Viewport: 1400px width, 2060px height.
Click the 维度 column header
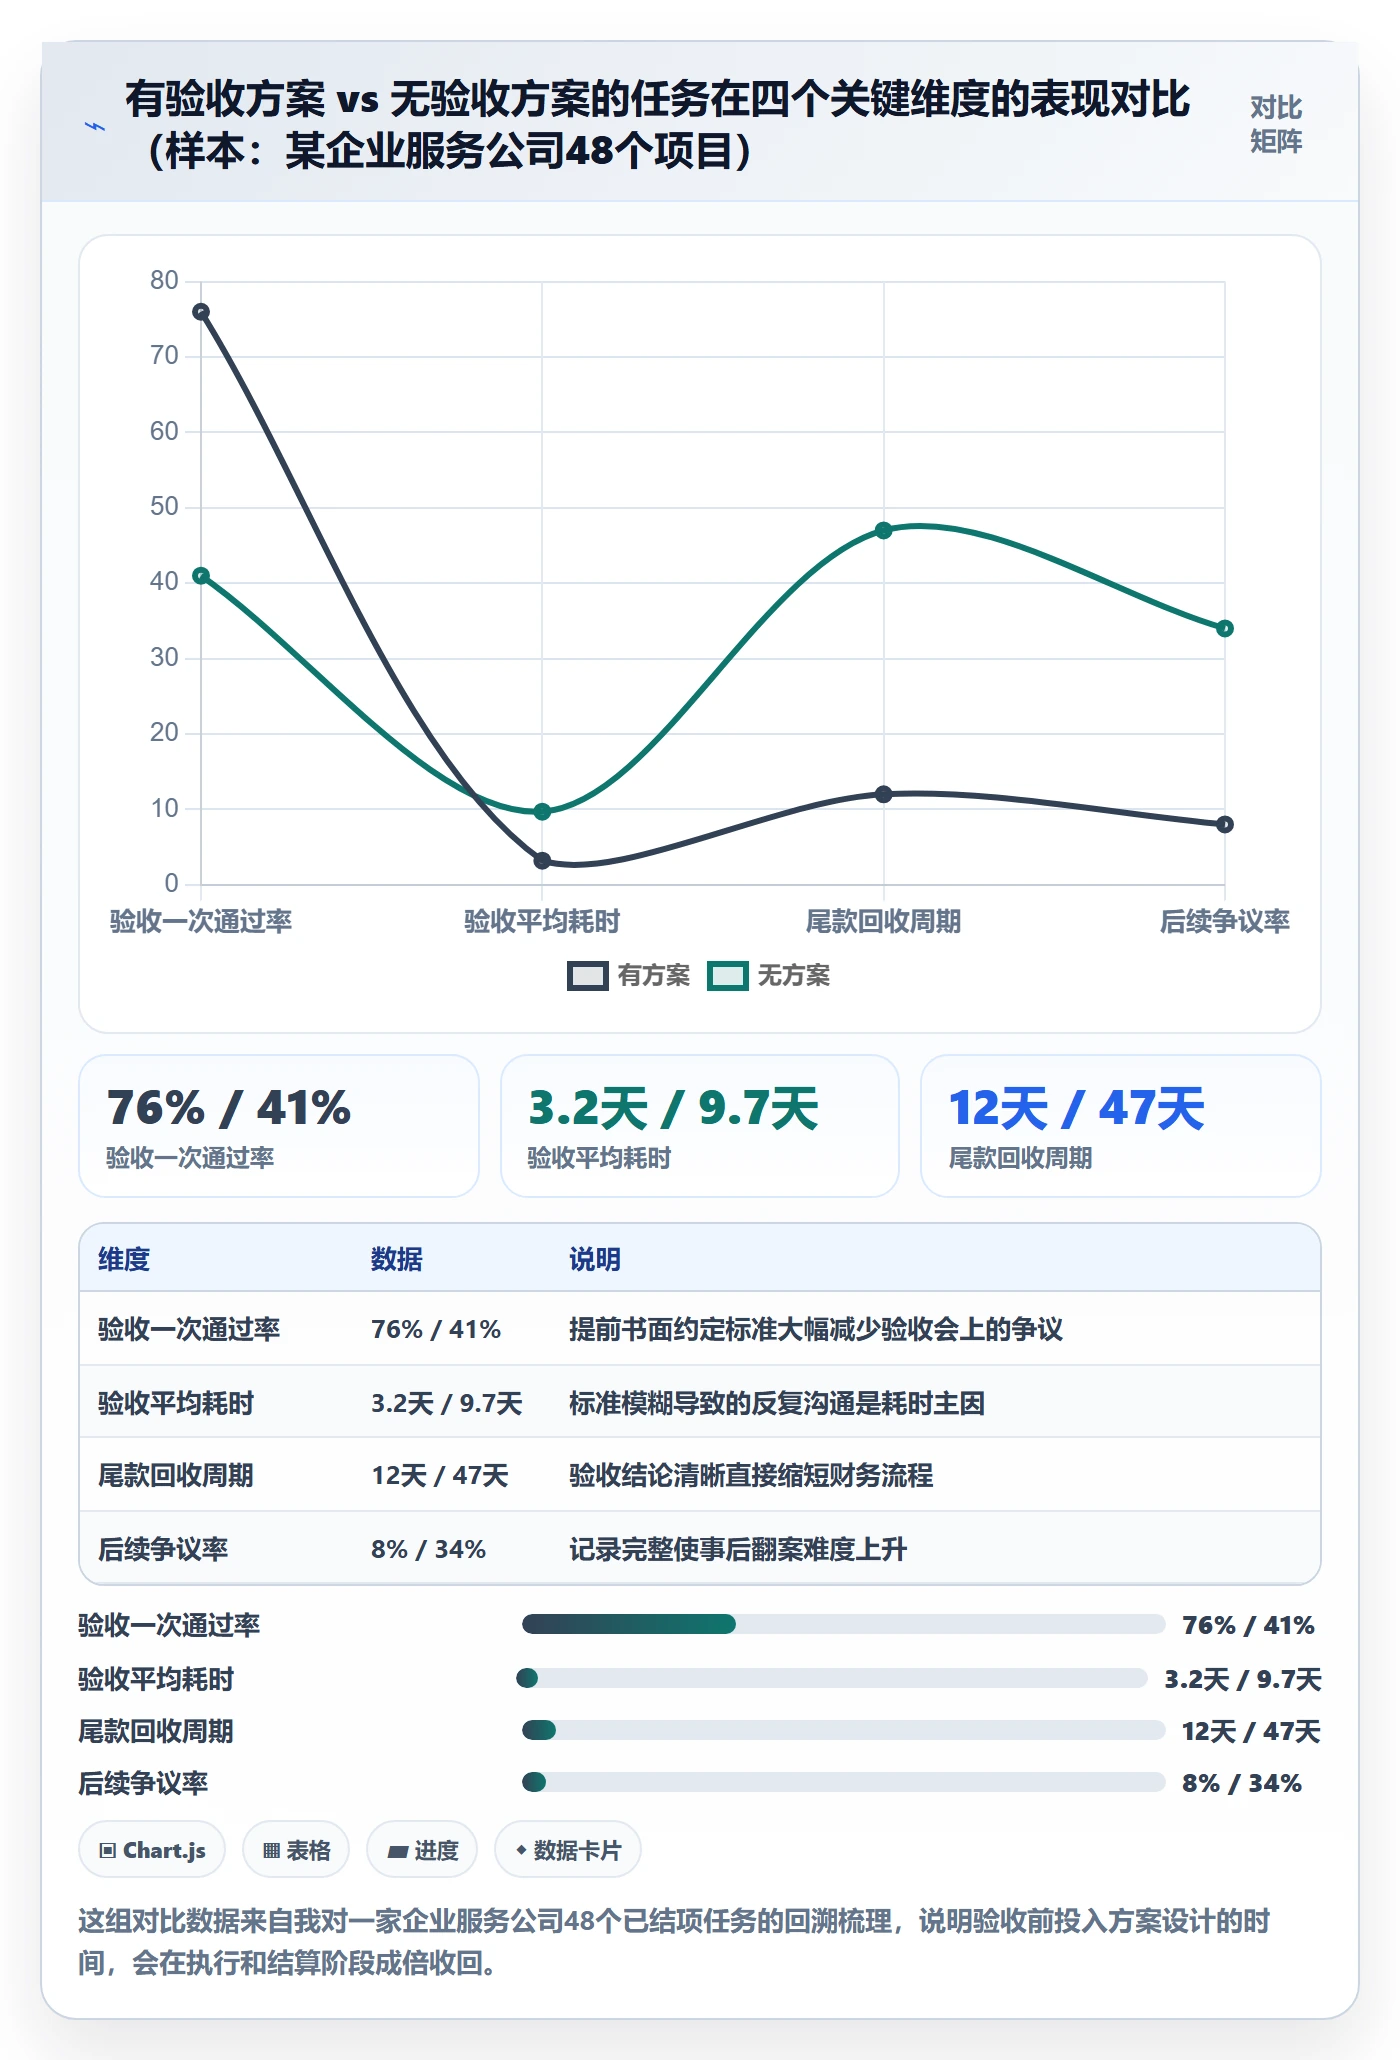[124, 1259]
